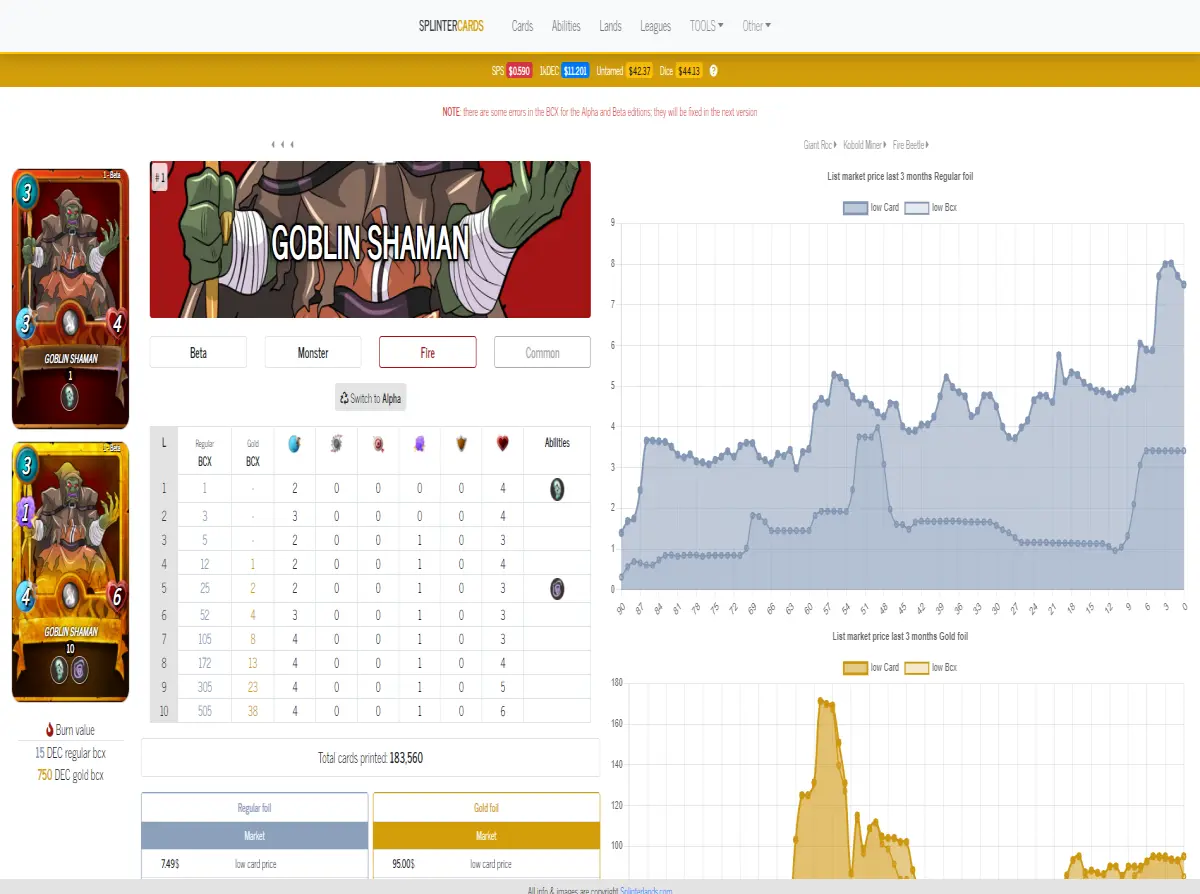The height and width of the screenshot is (894, 1200).
Task: Navigate to Lands section
Action: pyautogui.click(x=610, y=26)
